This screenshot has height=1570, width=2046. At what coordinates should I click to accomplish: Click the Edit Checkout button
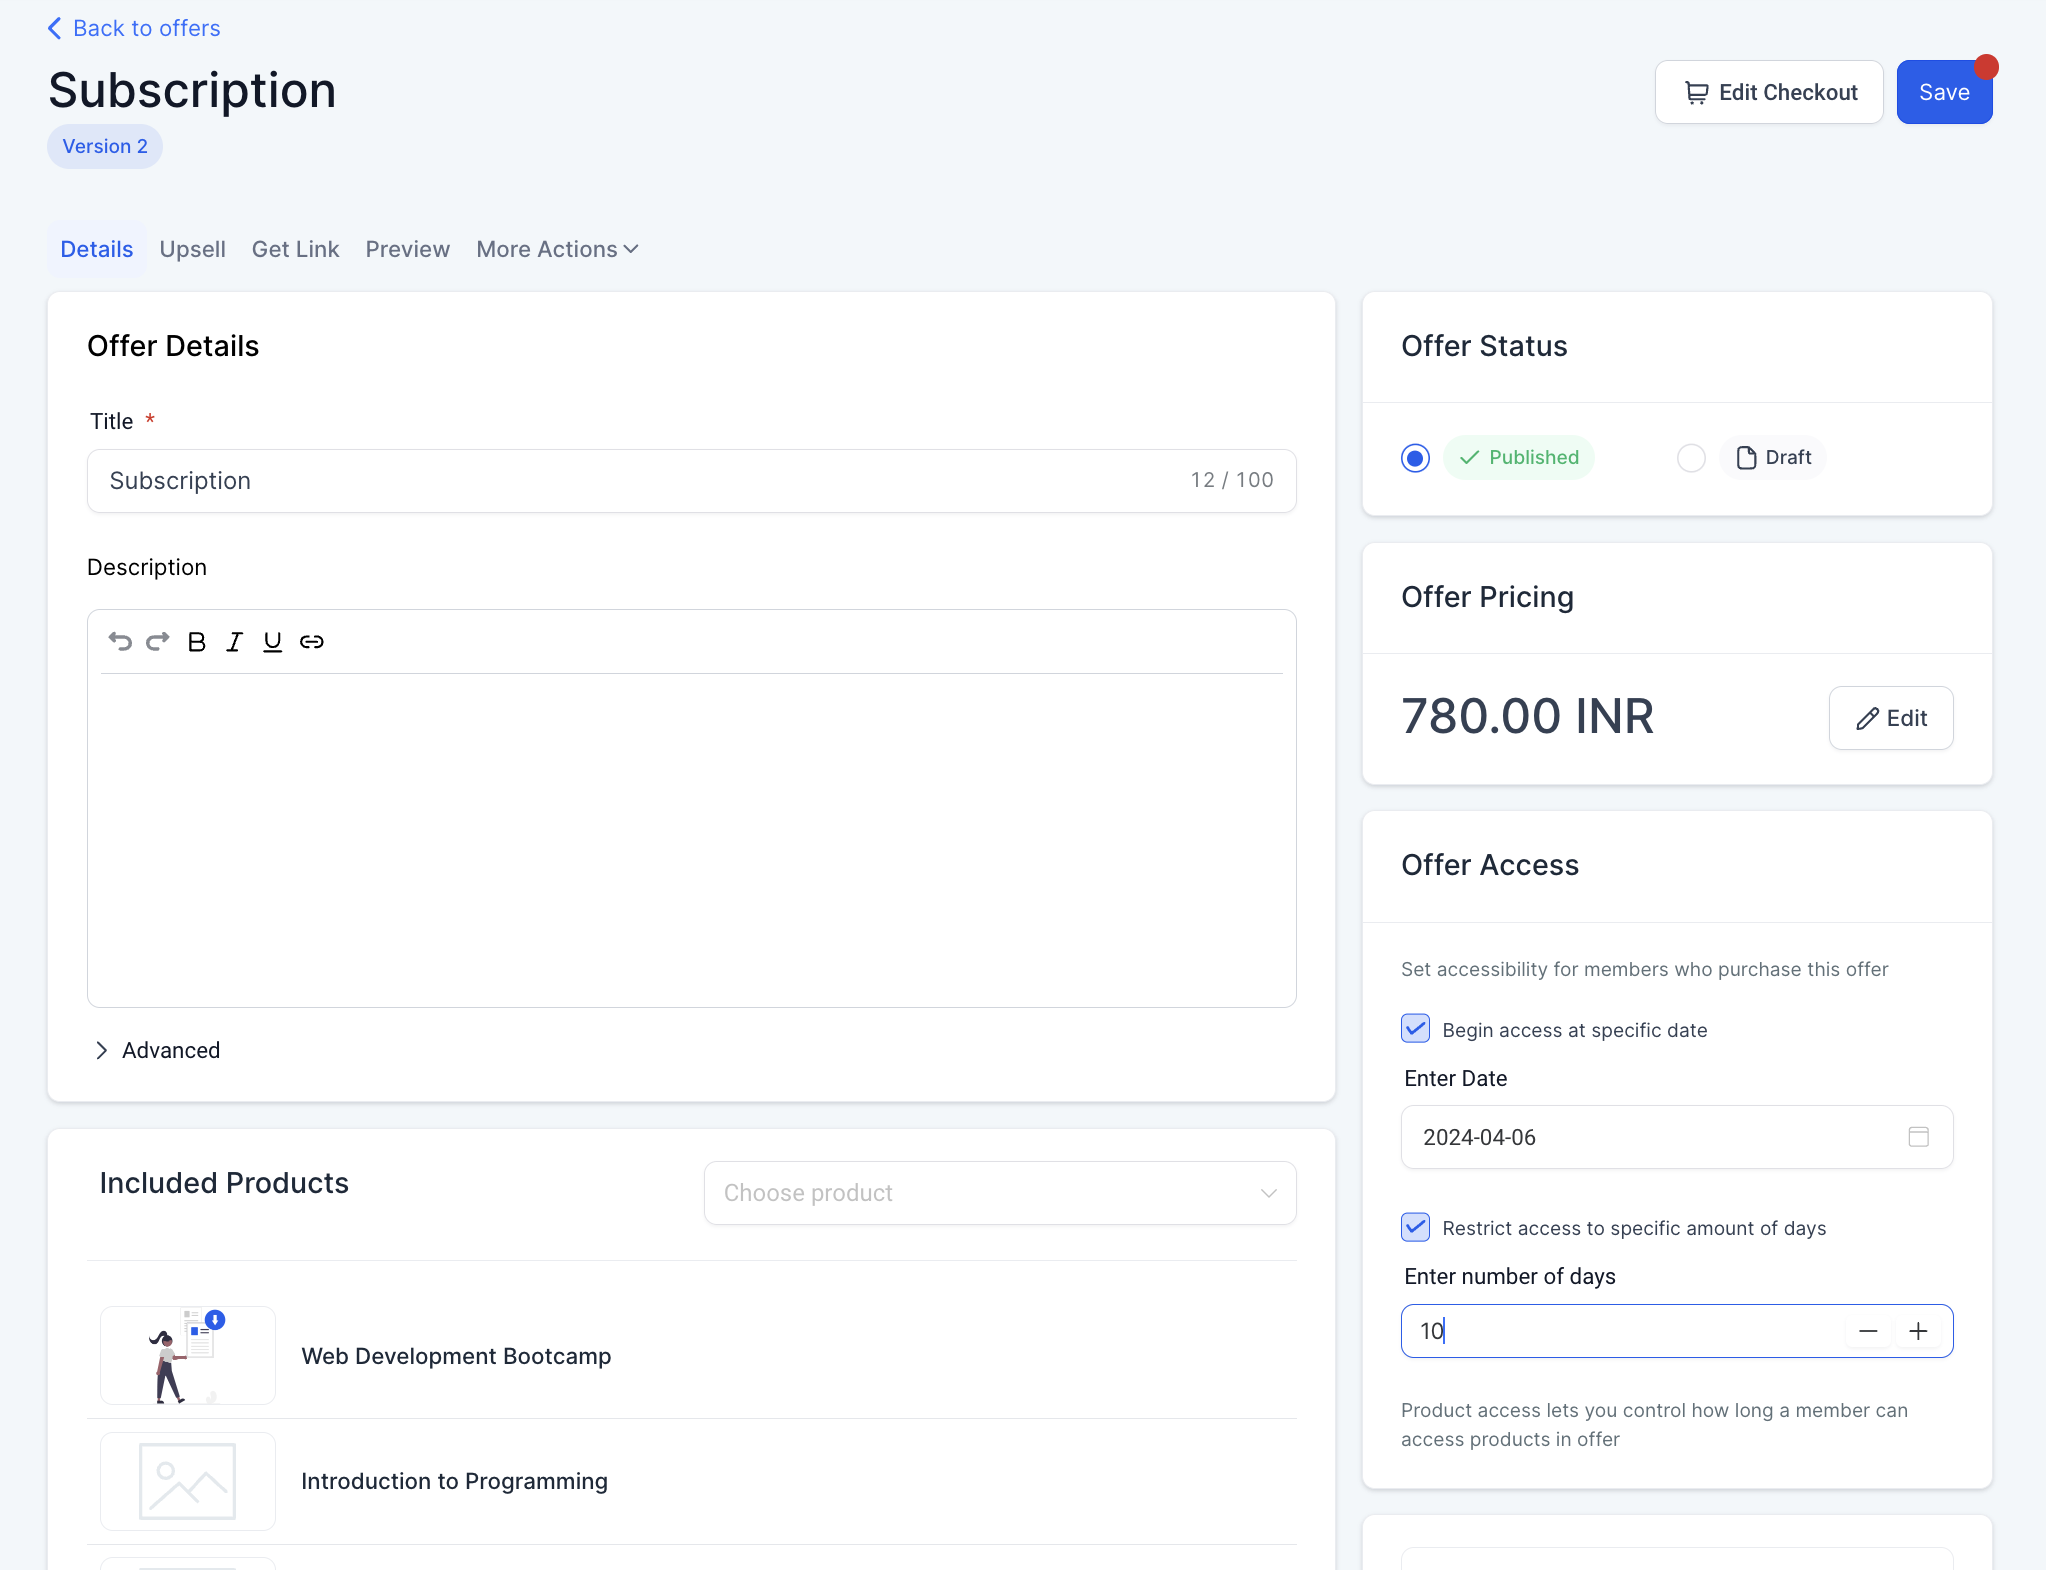click(1768, 92)
